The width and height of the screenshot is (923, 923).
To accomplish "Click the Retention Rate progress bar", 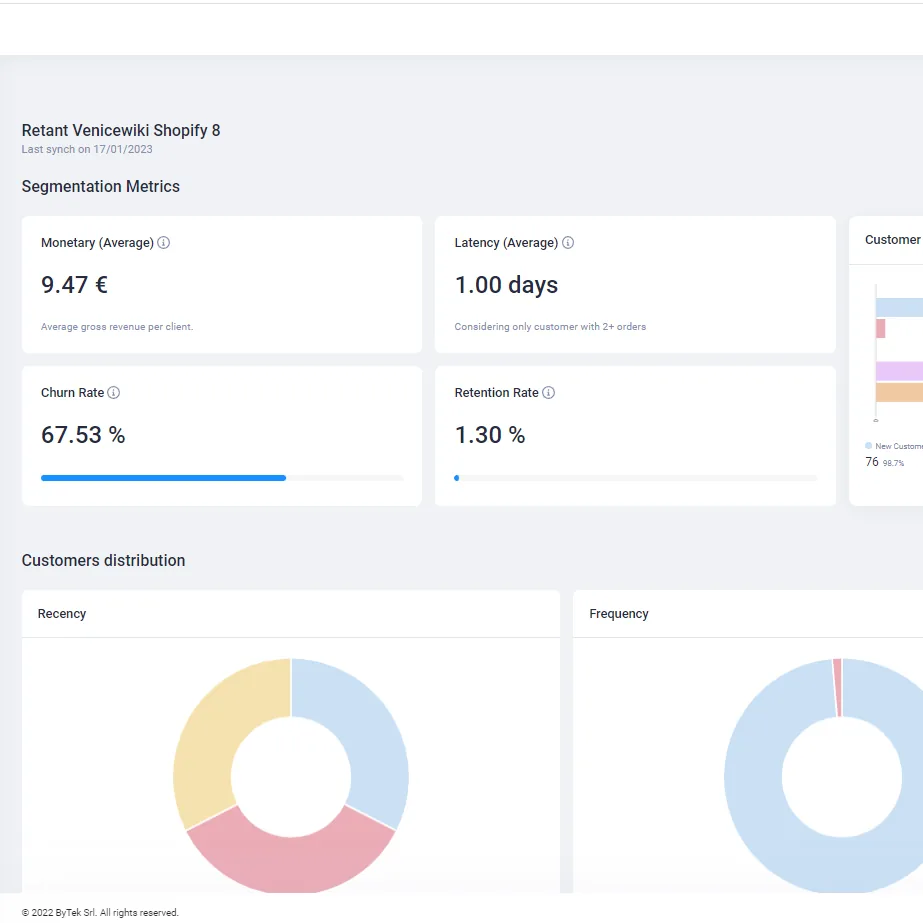I will tap(636, 478).
